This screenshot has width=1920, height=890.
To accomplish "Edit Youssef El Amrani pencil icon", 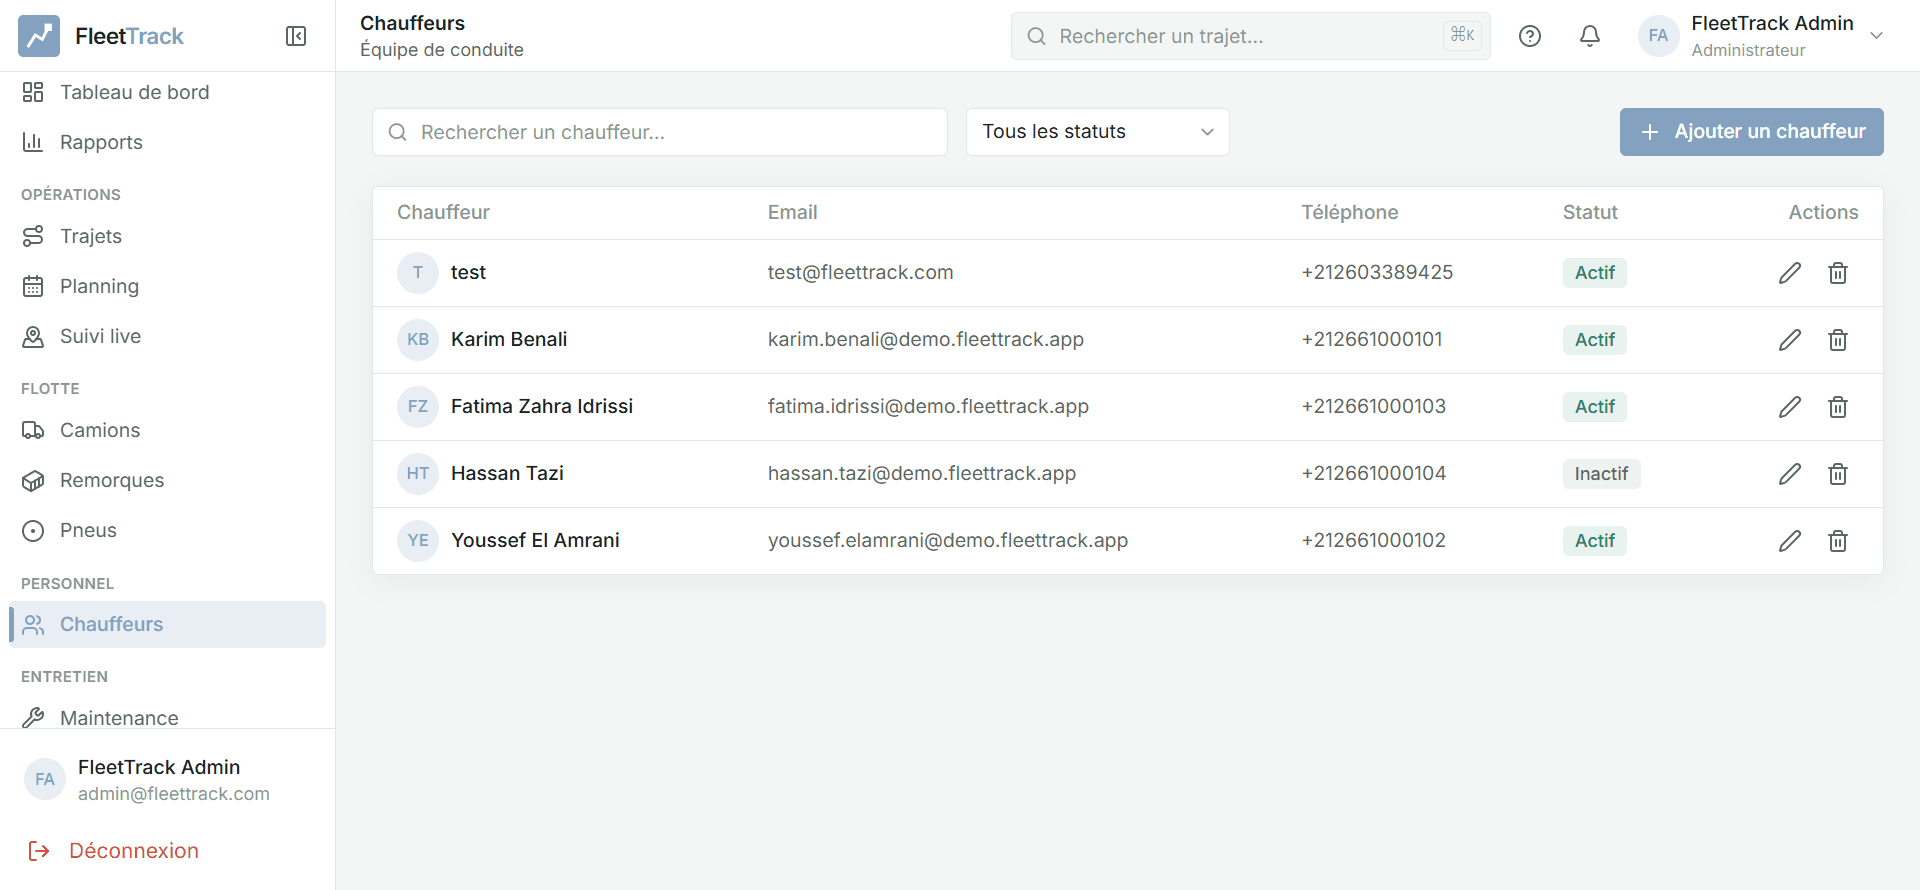I will point(1790,541).
